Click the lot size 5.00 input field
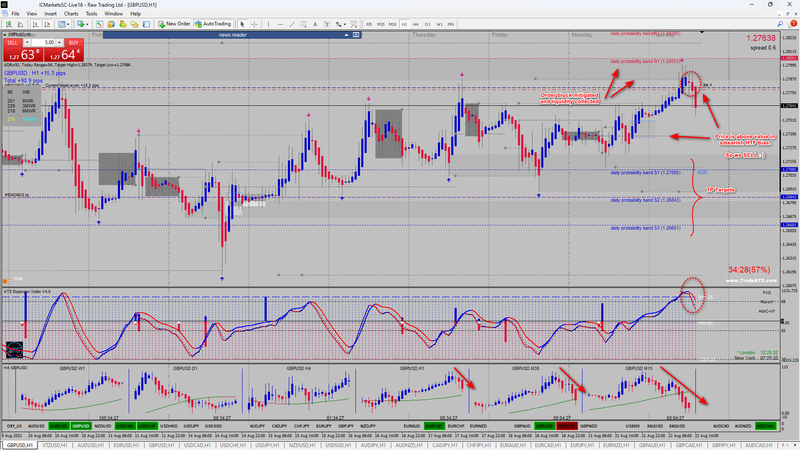Screen dimensions: 800x450 coord(47,43)
